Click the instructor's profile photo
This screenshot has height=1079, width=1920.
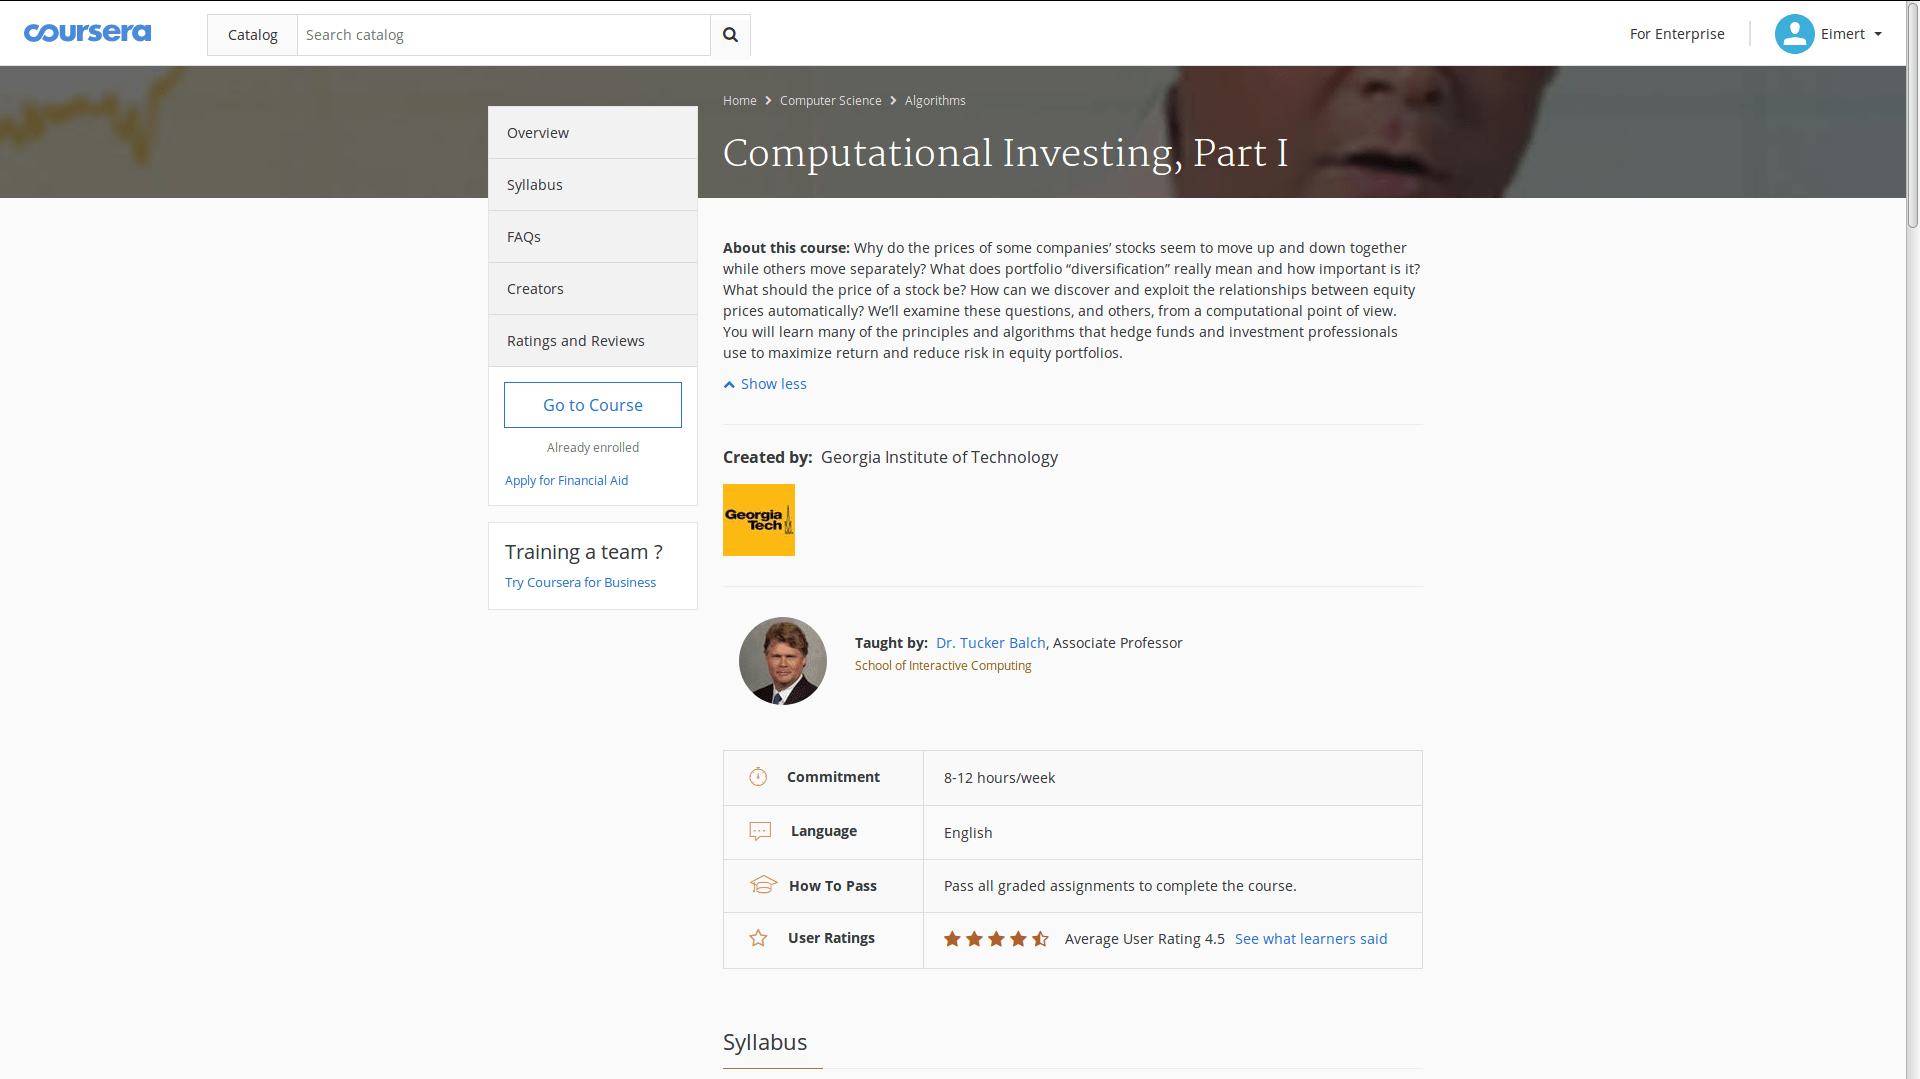782,661
